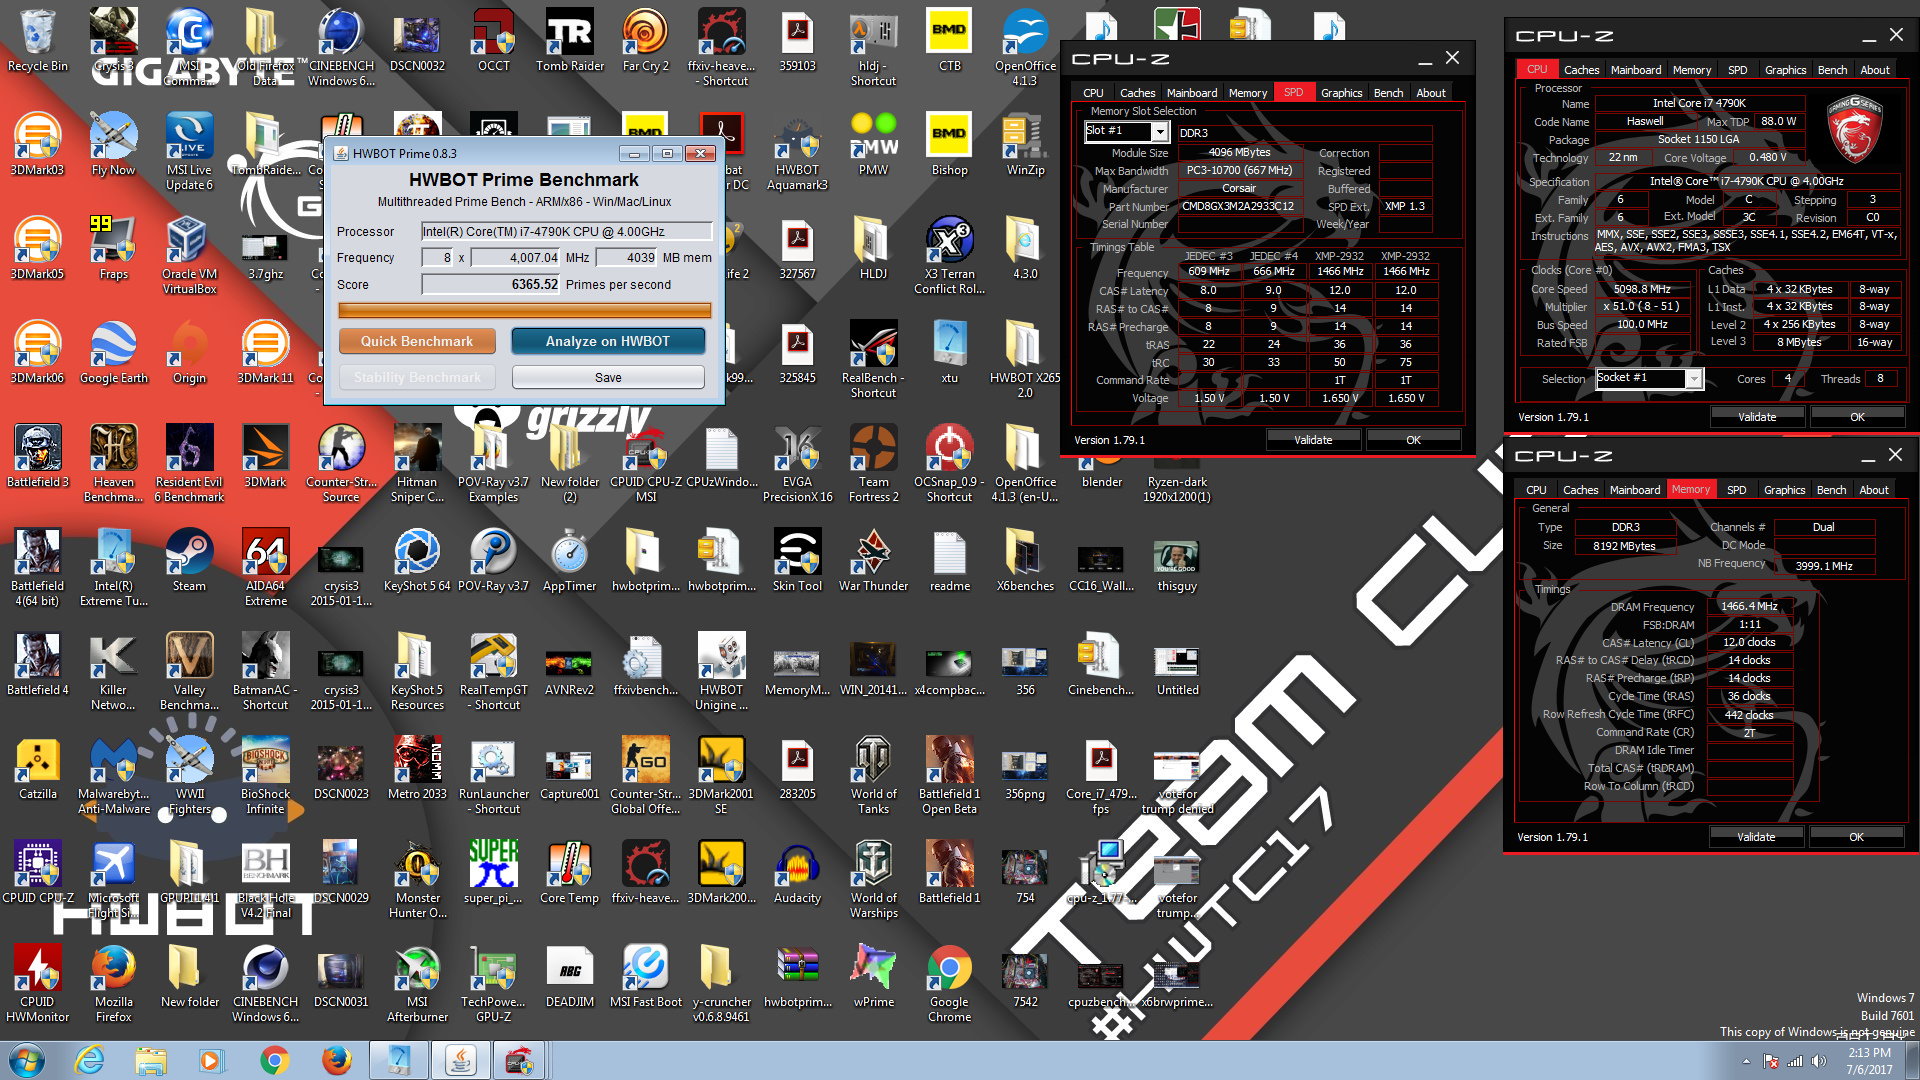Screen dimensions: 1920x1080
Task: Open the Counter-Strike Source icon
Action: click(341, 463)
